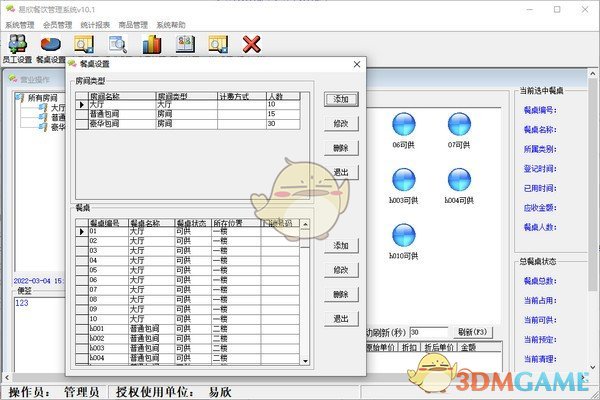Close the 餐桌设置 dialog with its X
Viewport: 600px width, 400px height.
[357, 64]
